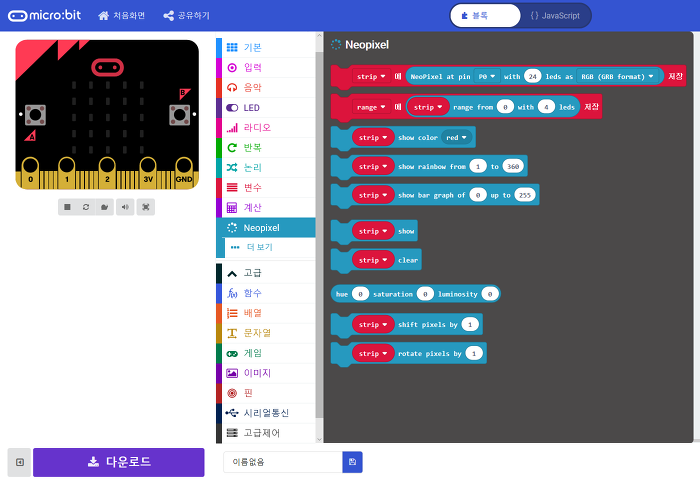Open strip dropdown in show rainbow block

[x=373, y=167]
